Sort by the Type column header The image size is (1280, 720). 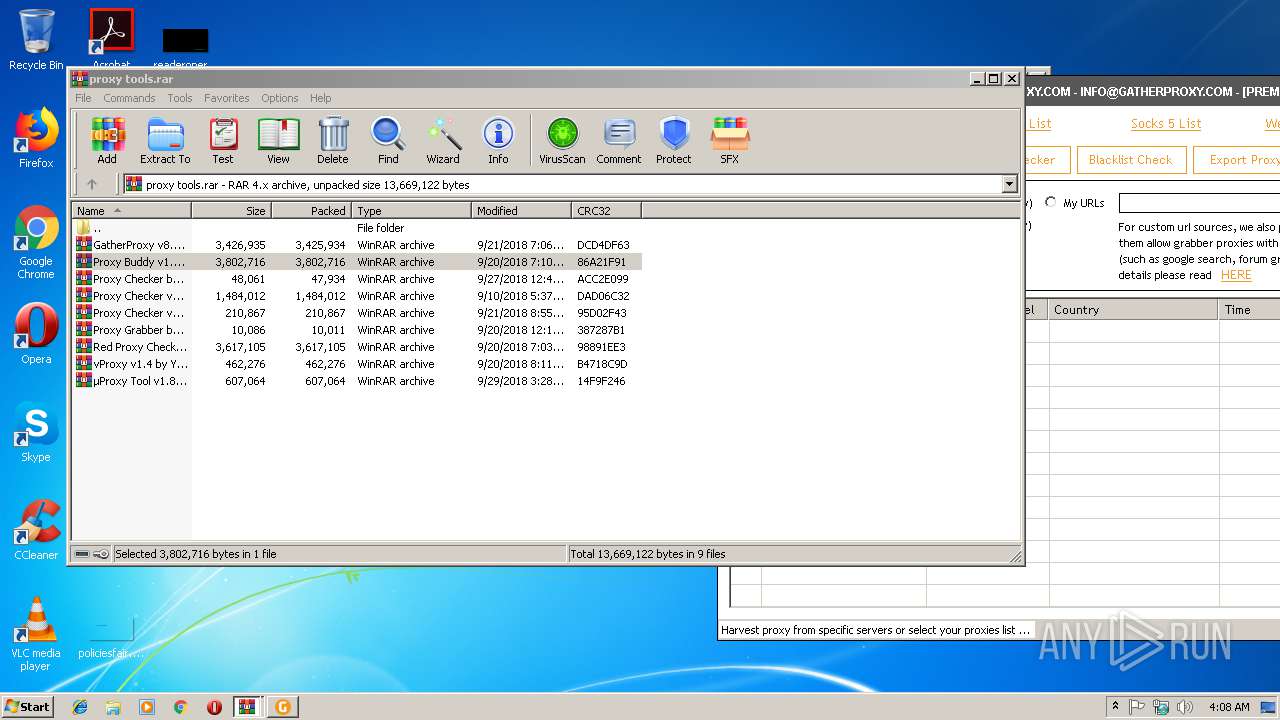click(411, 211)
